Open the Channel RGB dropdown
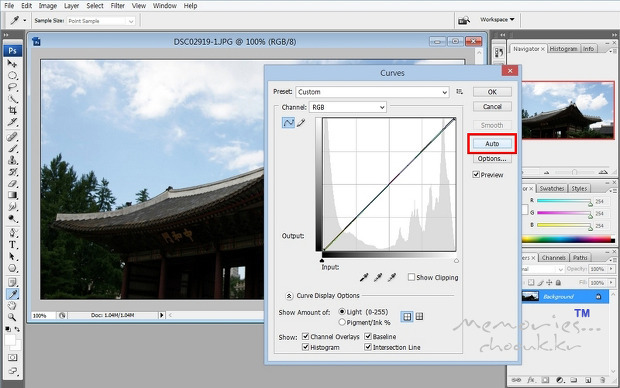 (348, 107)
